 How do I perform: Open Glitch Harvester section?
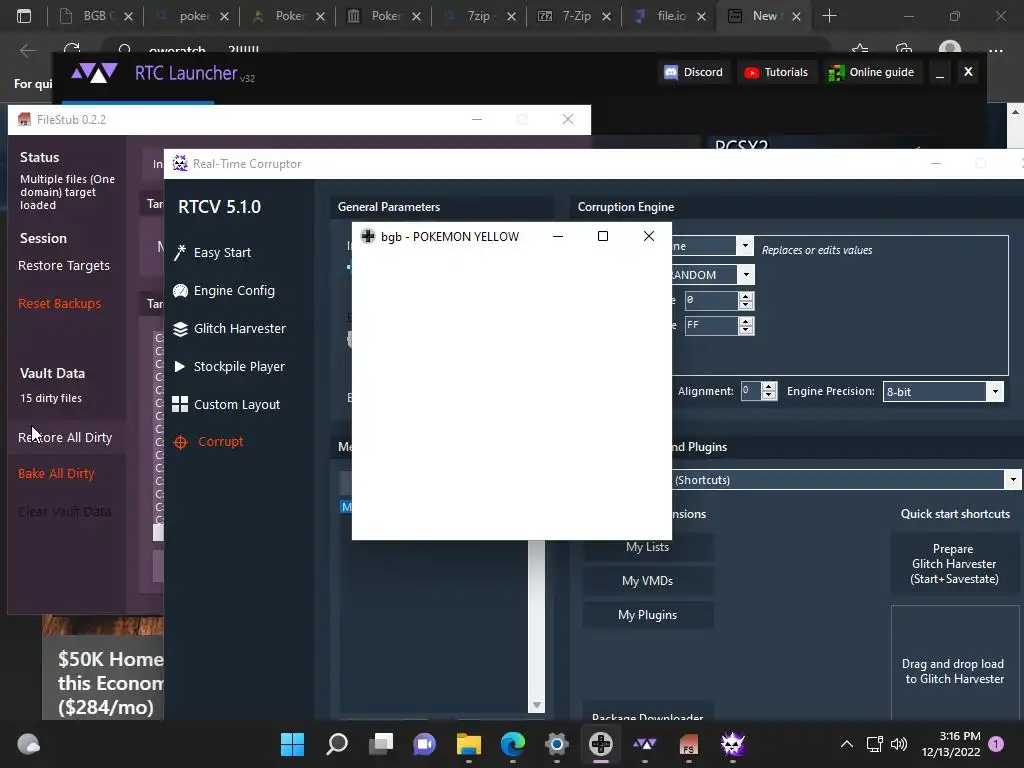click(x=240, y=328)
